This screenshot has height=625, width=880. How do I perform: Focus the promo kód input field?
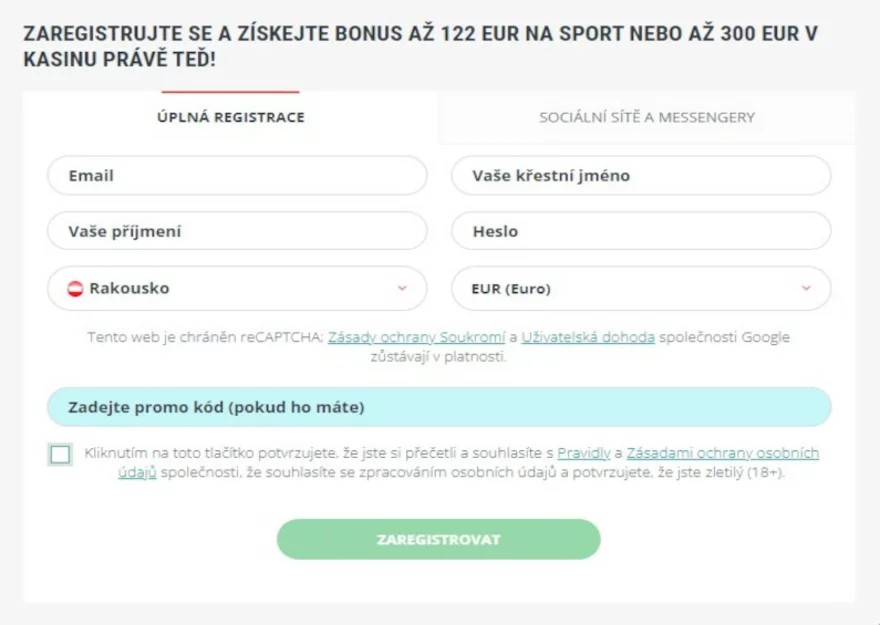click(x=438, y=407)
